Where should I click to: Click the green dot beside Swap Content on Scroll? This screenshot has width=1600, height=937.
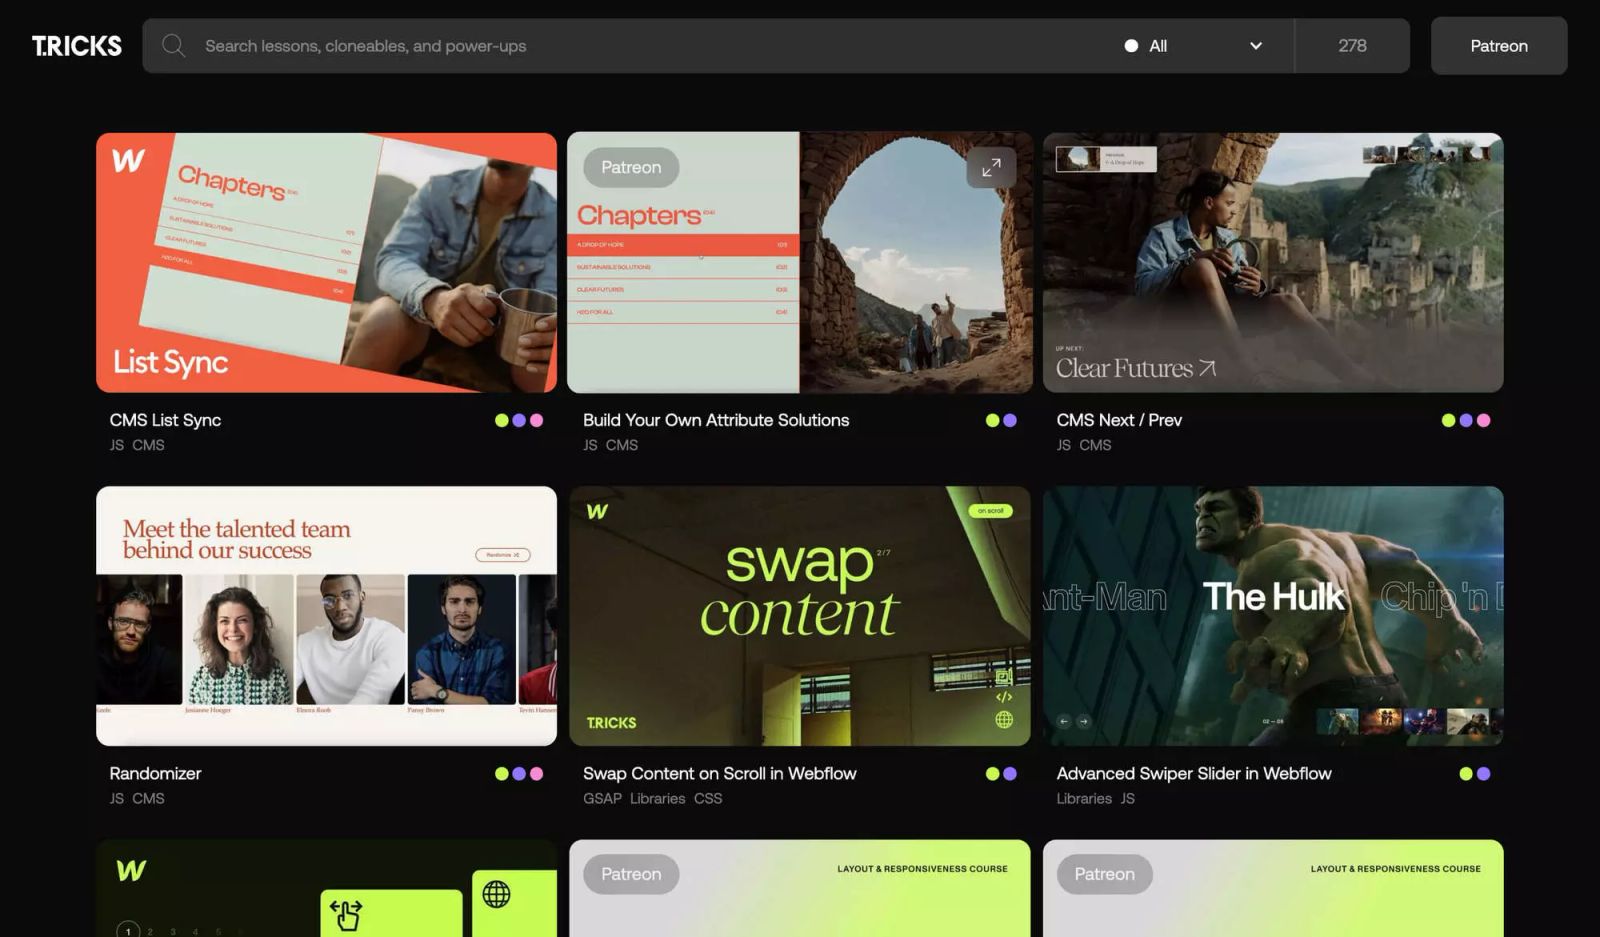point(993,774)
